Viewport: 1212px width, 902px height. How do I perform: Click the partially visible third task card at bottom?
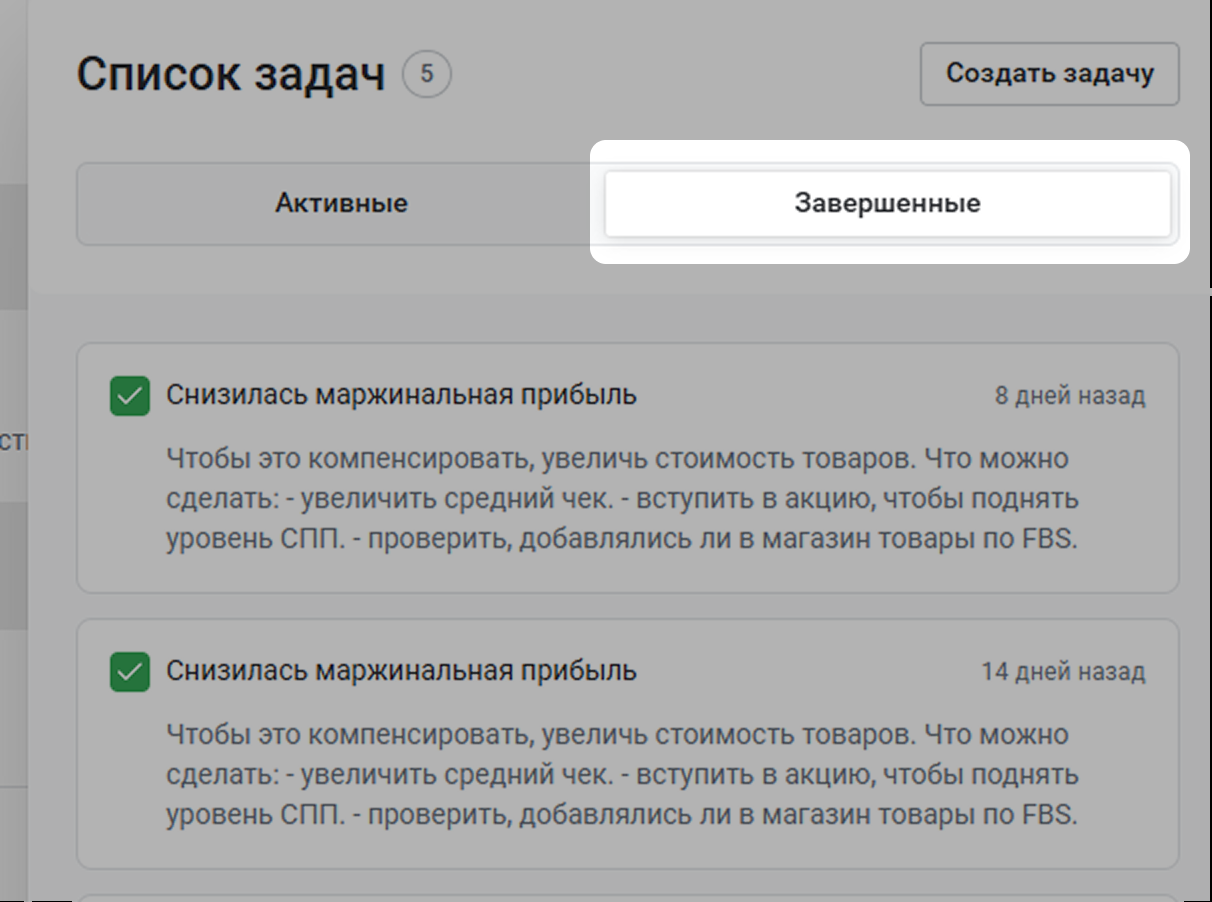(x=627, y=896)
